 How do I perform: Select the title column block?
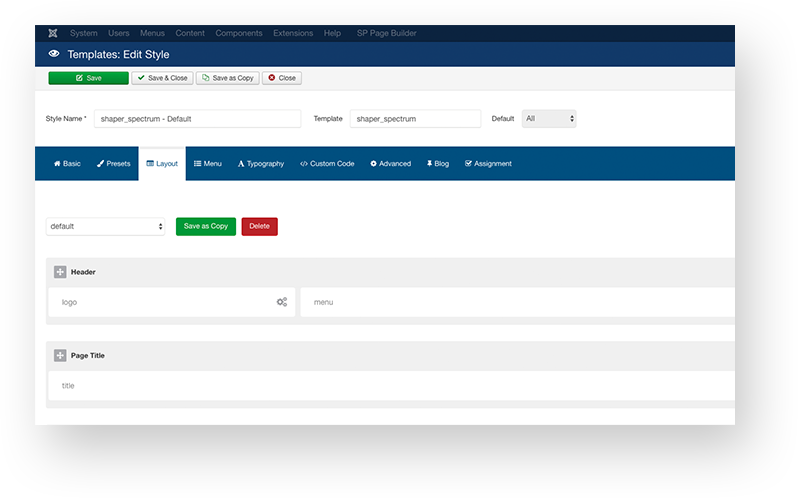(392, 386)
